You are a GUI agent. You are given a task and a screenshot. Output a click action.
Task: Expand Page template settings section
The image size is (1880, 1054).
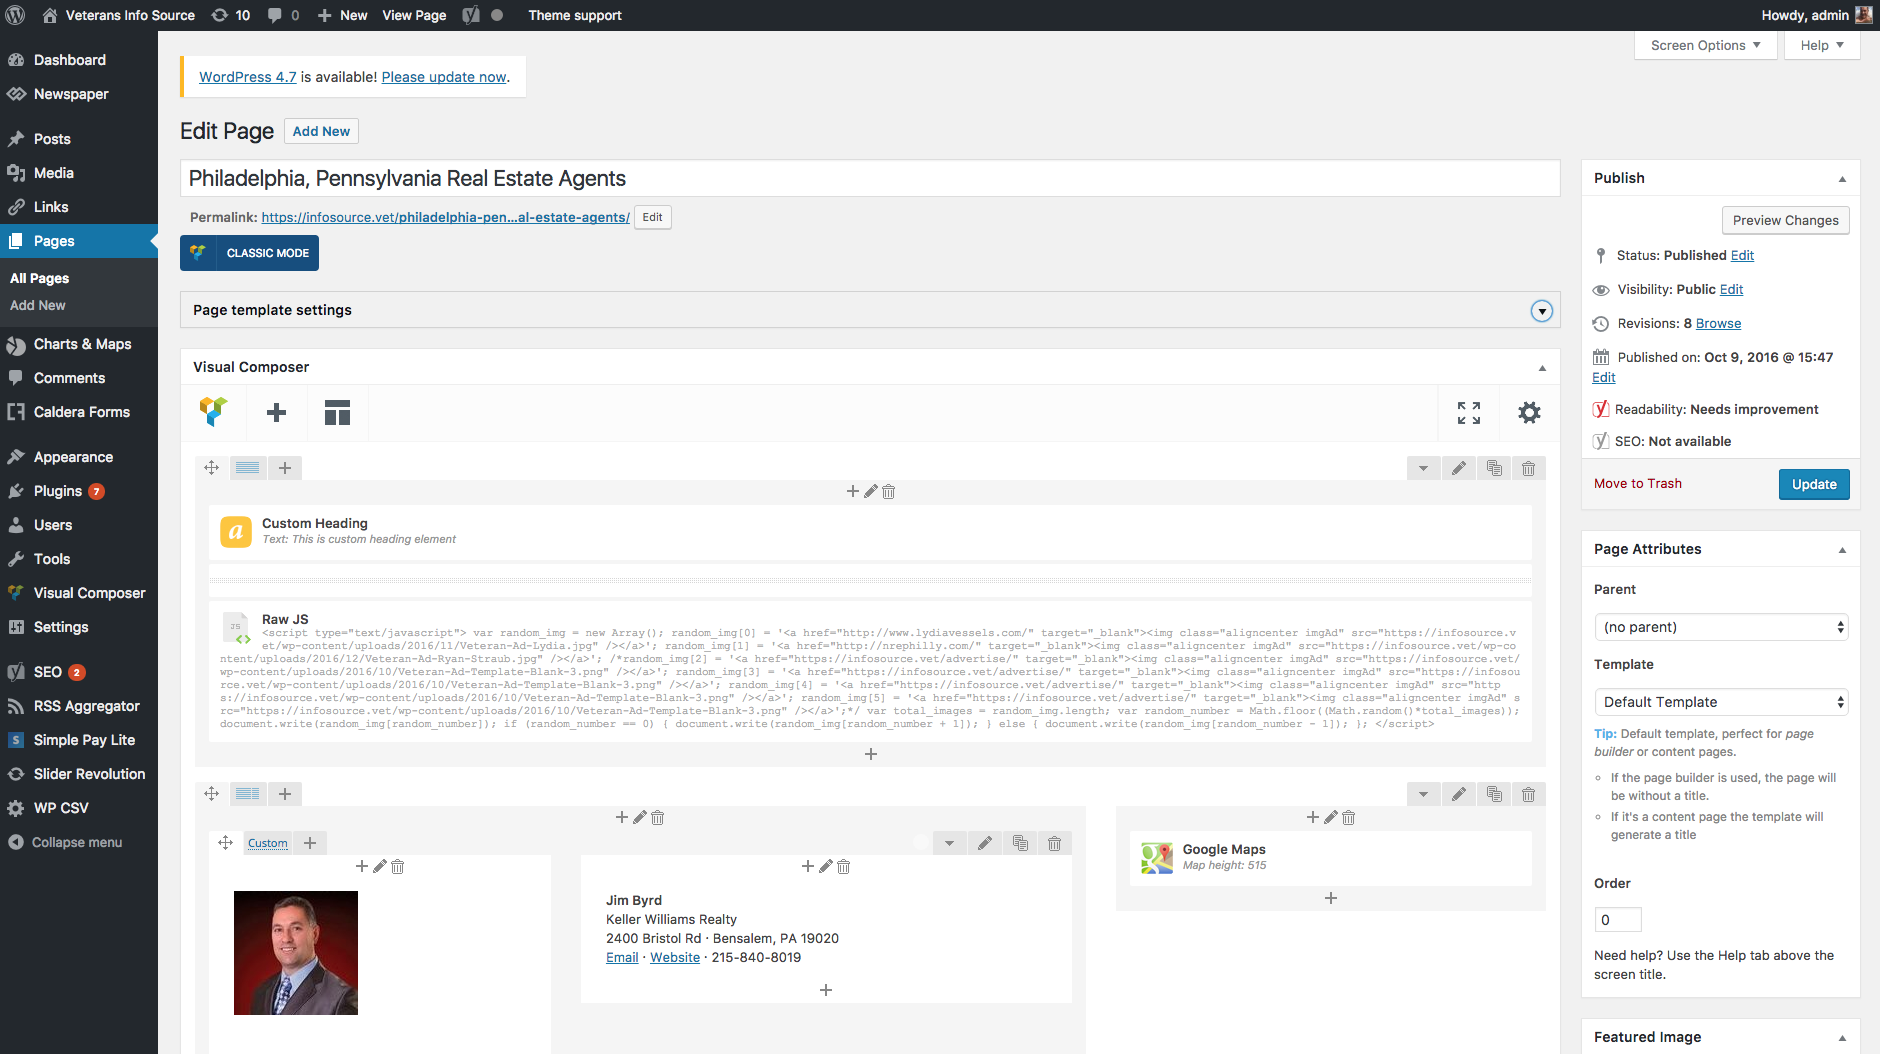click(x=1542, y=311)
